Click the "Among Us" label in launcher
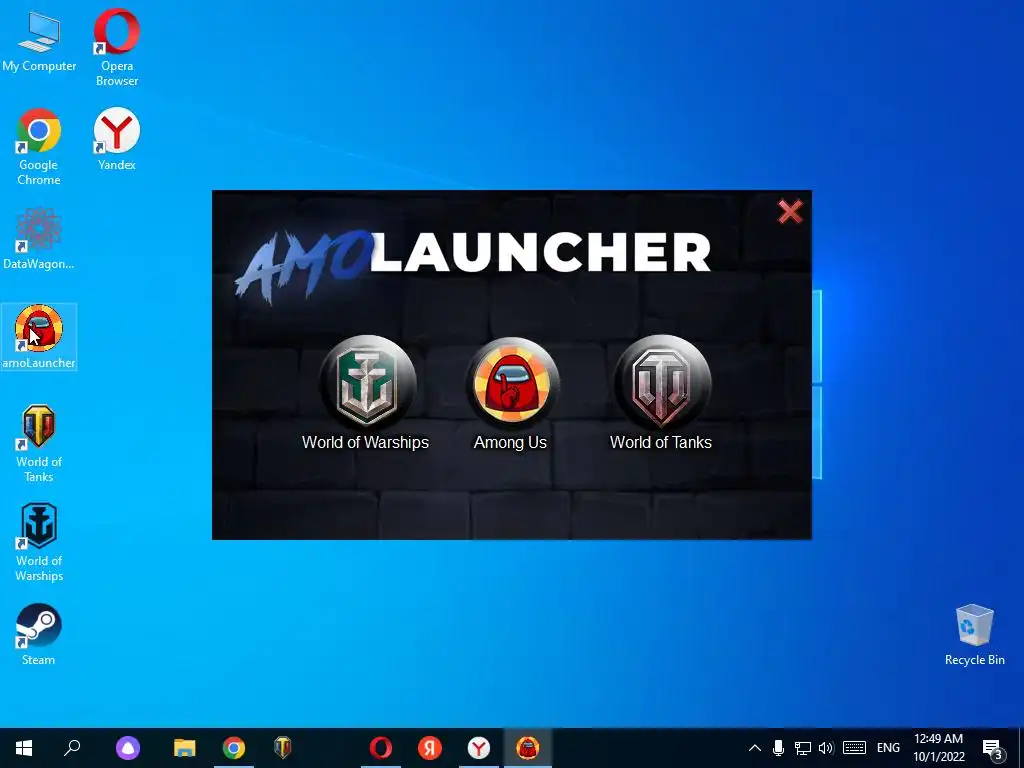1024x768 pixels. pos(510,442)
